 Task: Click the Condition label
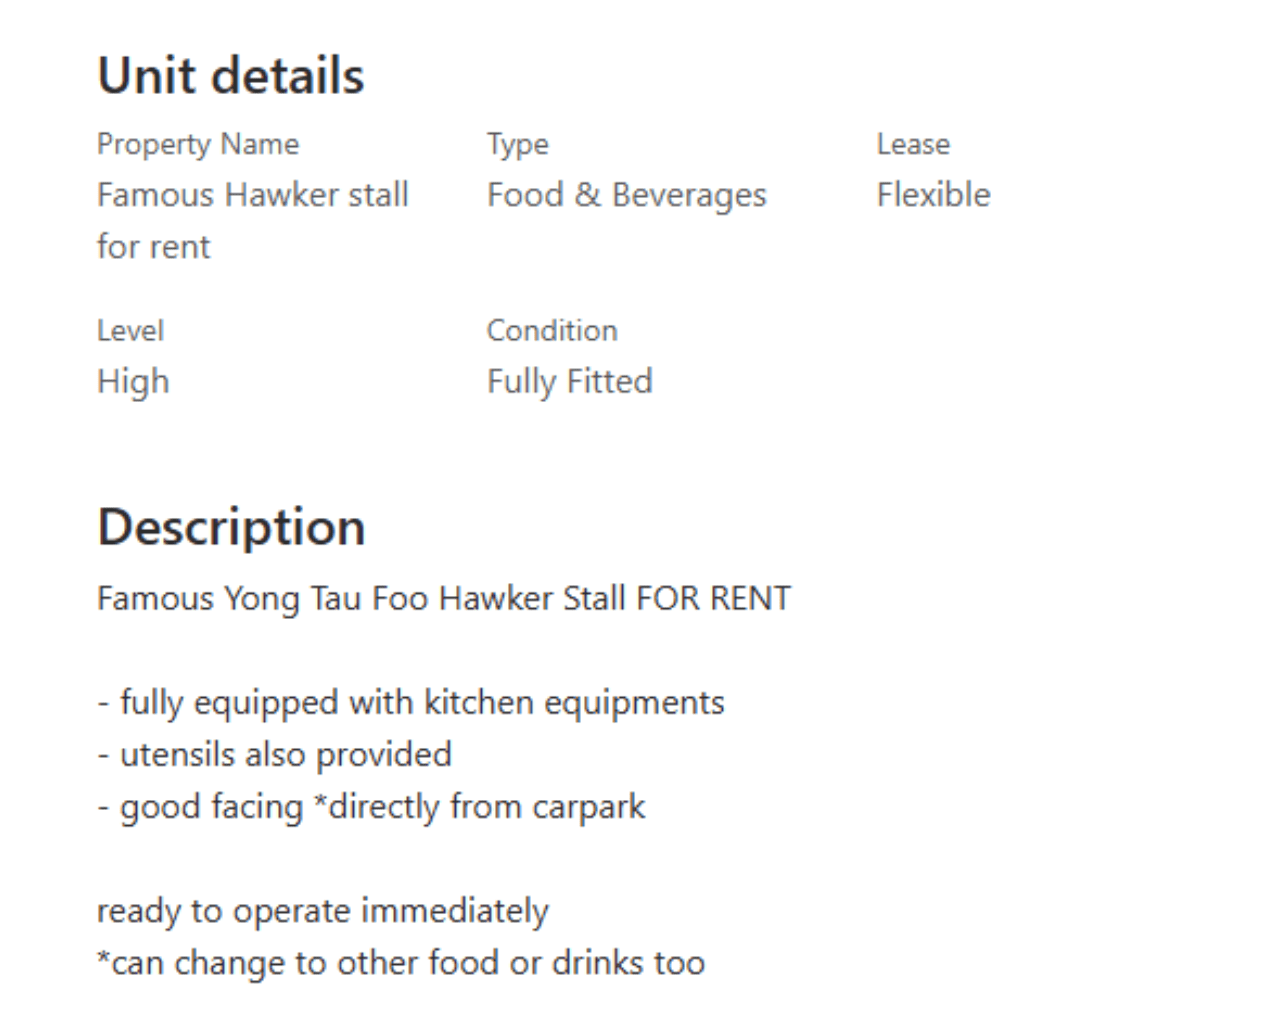click(x=552, y=330)
